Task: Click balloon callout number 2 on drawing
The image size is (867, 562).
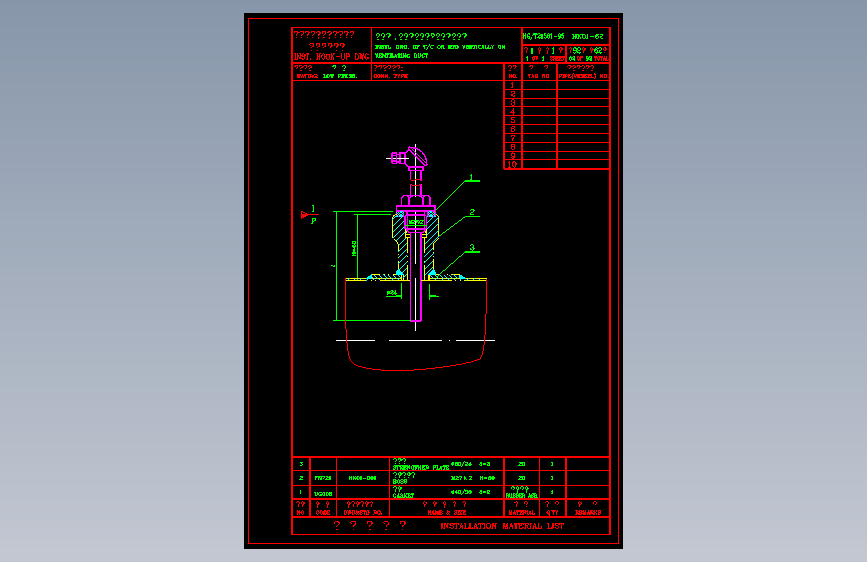Action: click(472, 212)
